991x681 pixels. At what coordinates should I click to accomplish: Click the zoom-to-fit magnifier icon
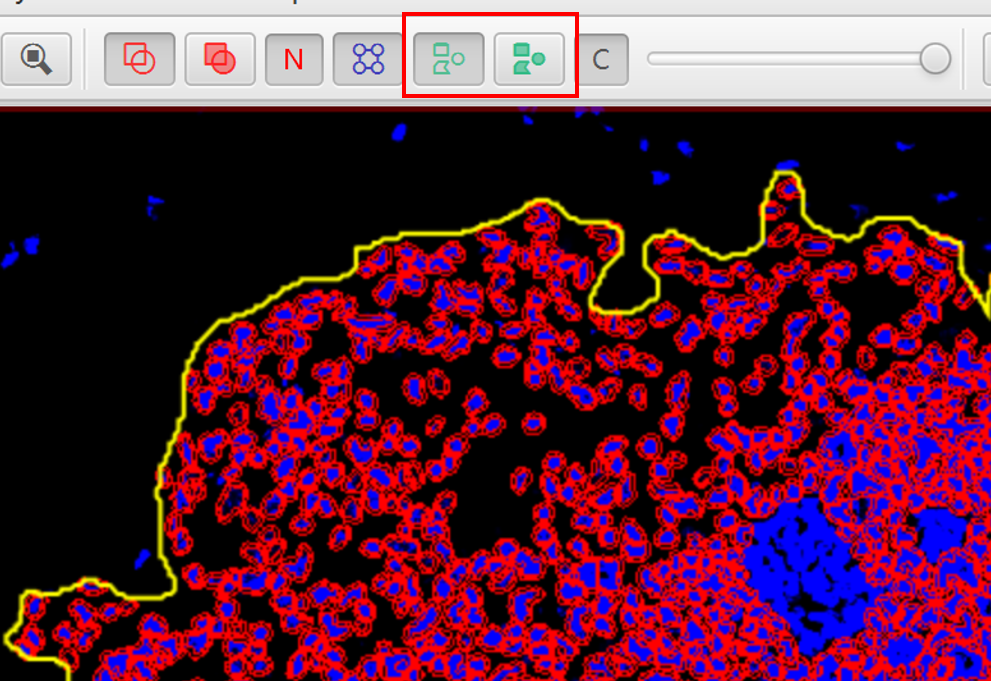click(x=36, y=60)
